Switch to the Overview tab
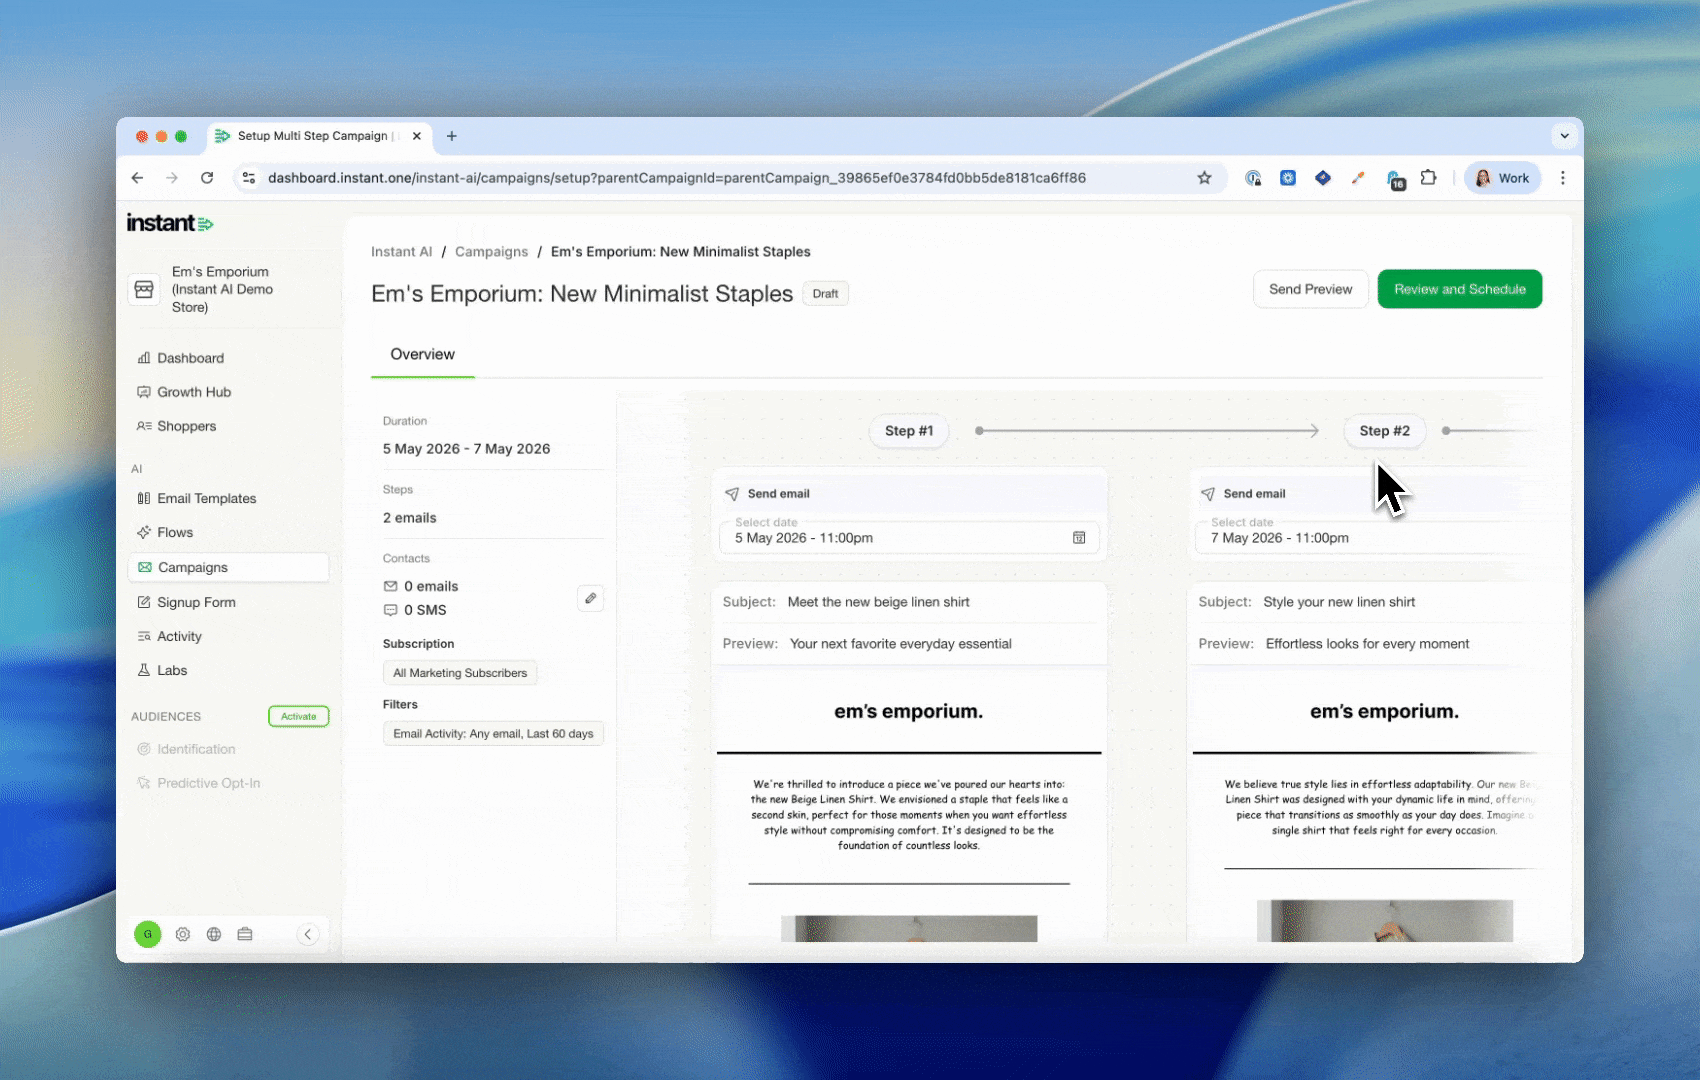 click(x=422, y=354)
